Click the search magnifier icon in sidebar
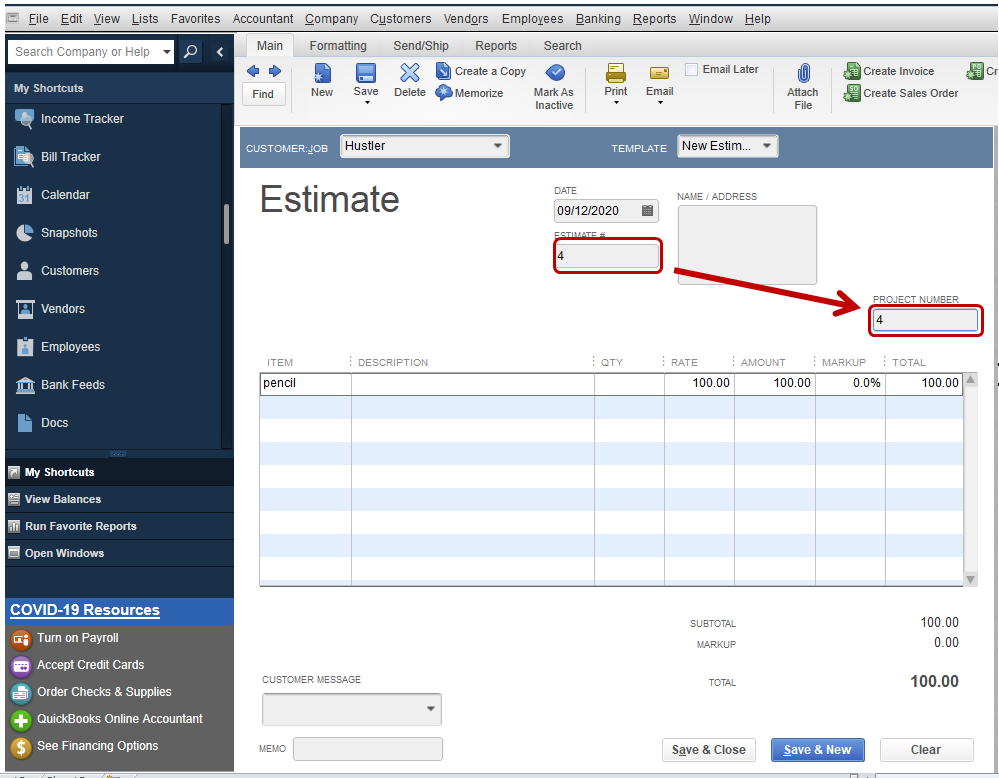Screen dimensions: 999x778 [x=190, y=52]
